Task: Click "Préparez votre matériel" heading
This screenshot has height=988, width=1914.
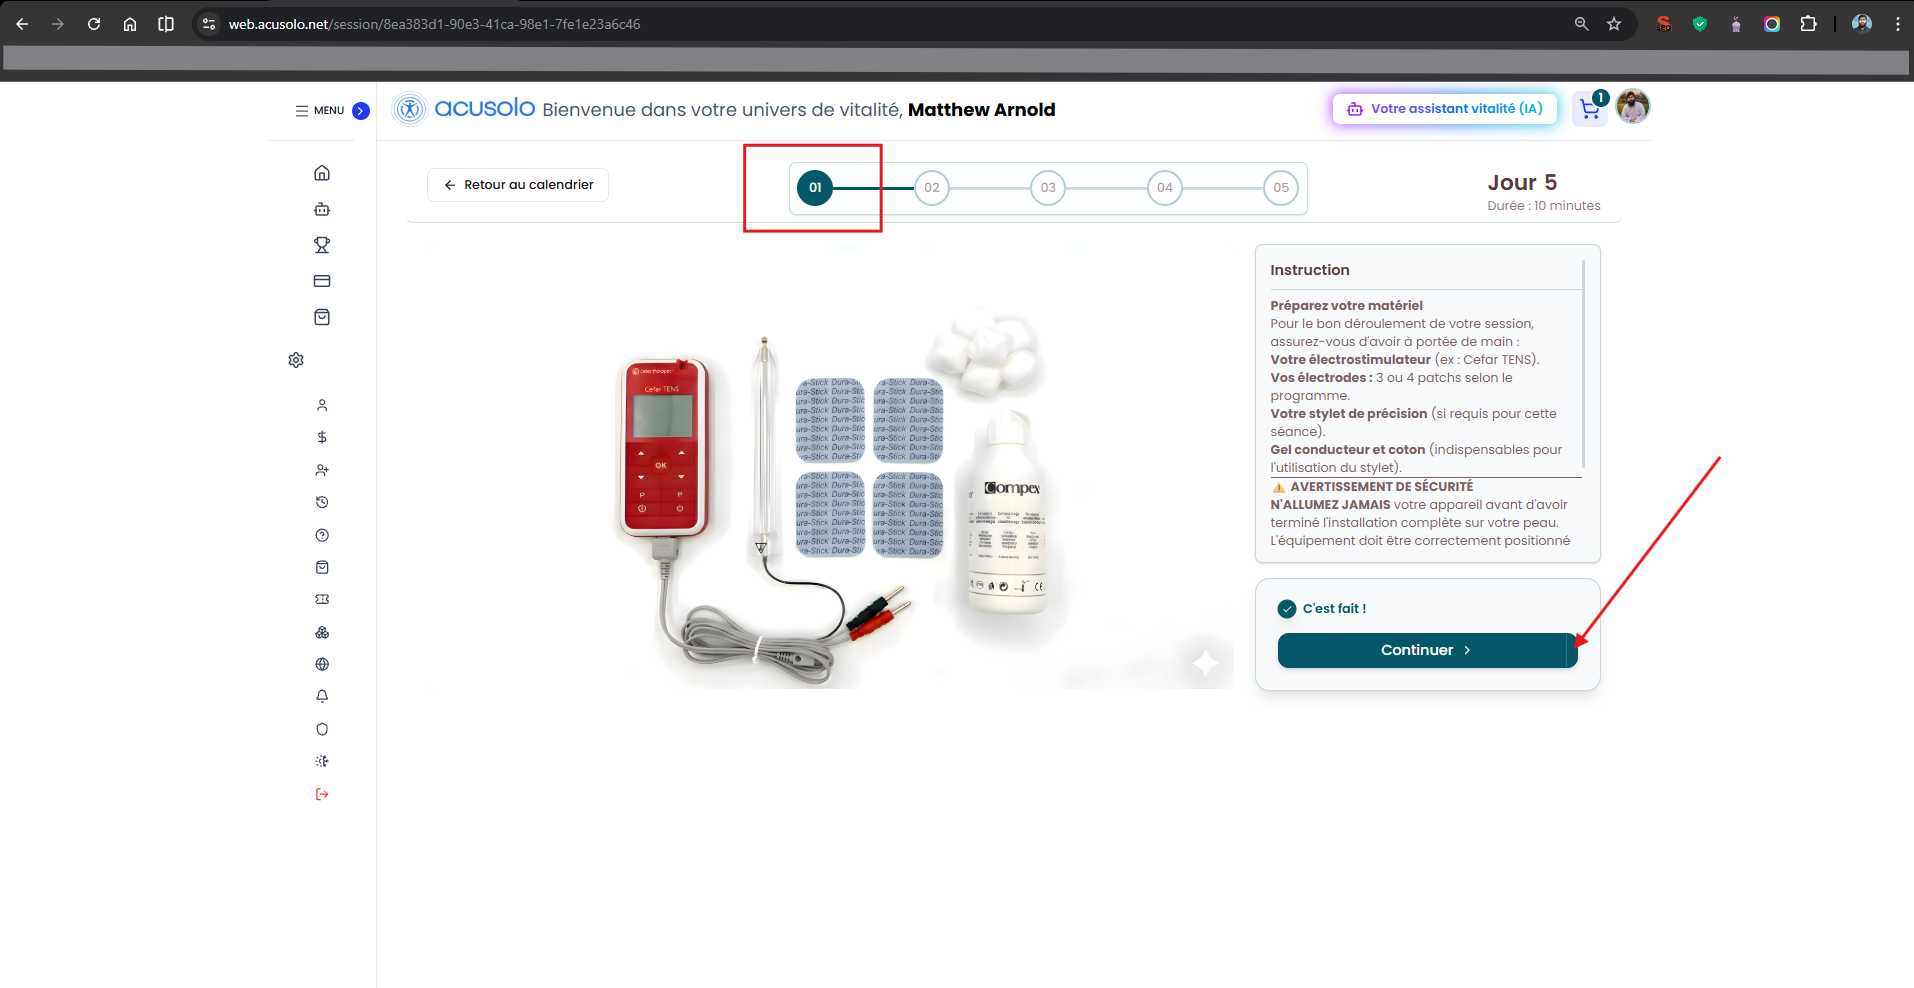Action: [x=1346, y=306]
